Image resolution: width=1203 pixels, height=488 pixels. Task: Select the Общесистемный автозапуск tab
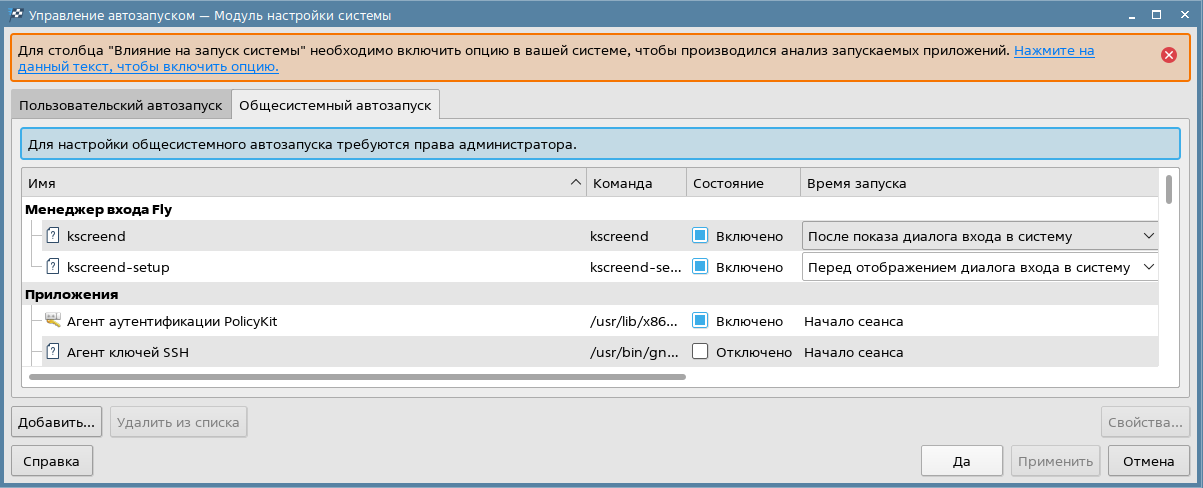coord(335,104)
